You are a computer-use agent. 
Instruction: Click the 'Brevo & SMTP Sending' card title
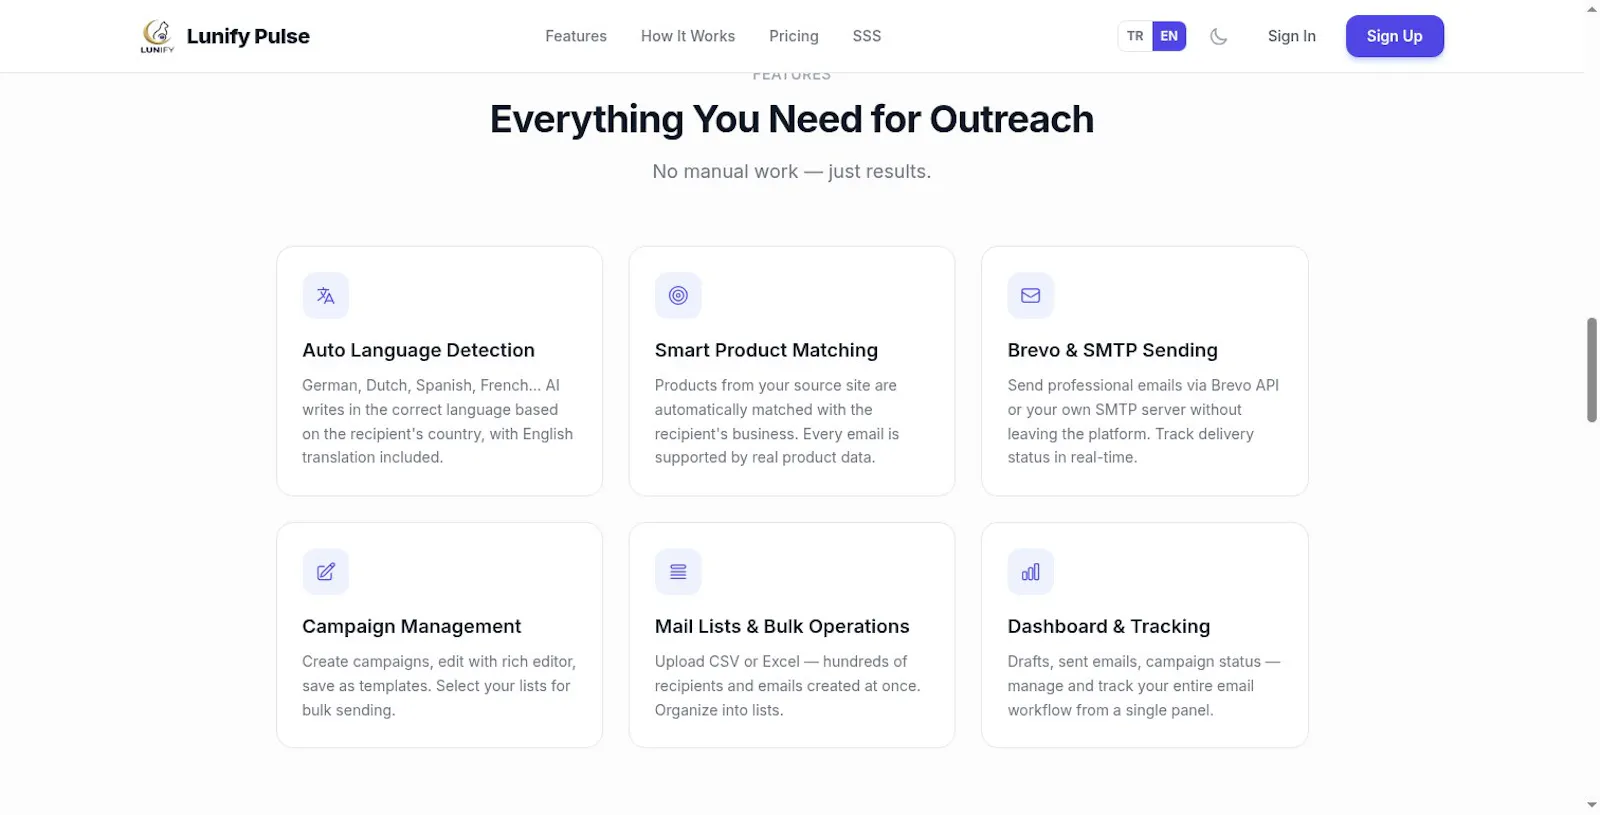click(1113, 350)
